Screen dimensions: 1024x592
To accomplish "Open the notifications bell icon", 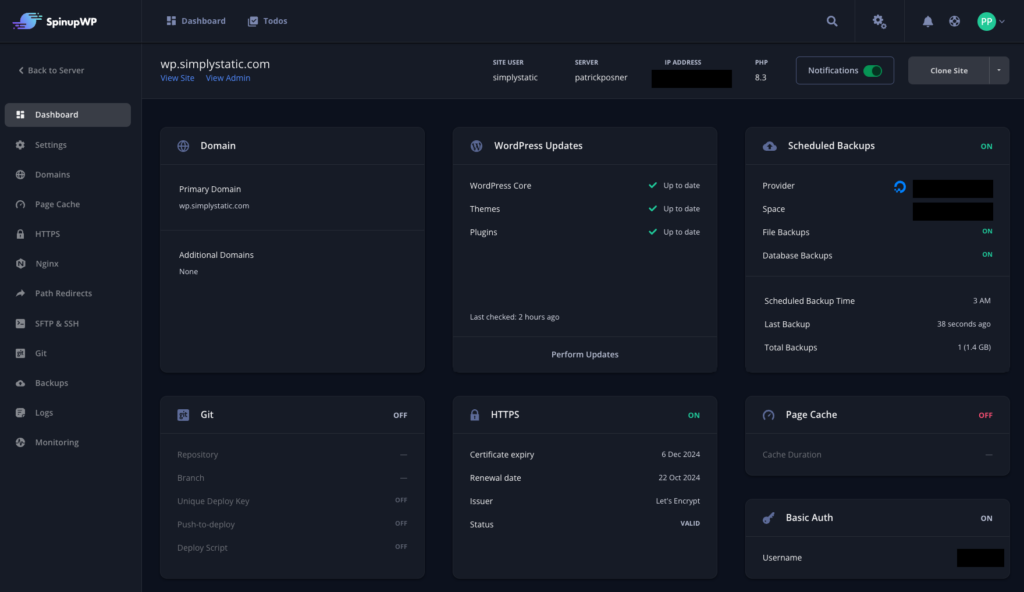I will coord(927,21).
